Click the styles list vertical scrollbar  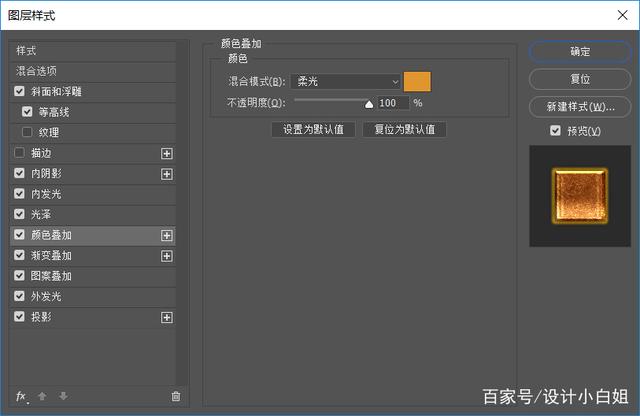[184, 212]
